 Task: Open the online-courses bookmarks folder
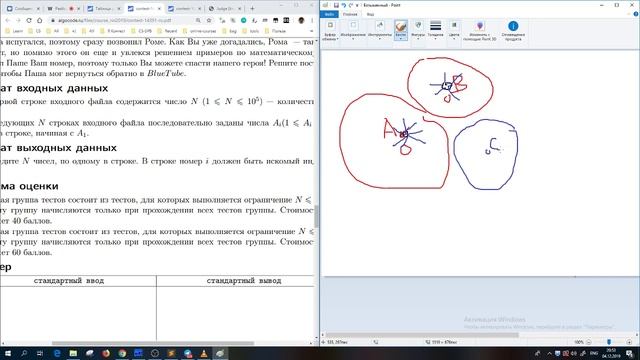(x=200, y=31)
